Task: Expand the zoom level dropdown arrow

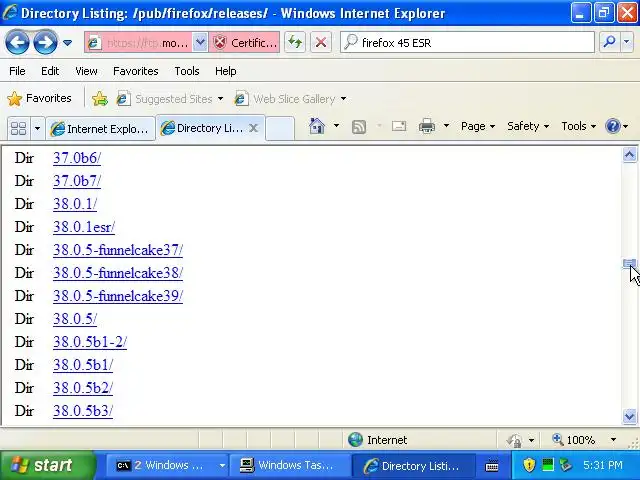Action: pos(613,440)
